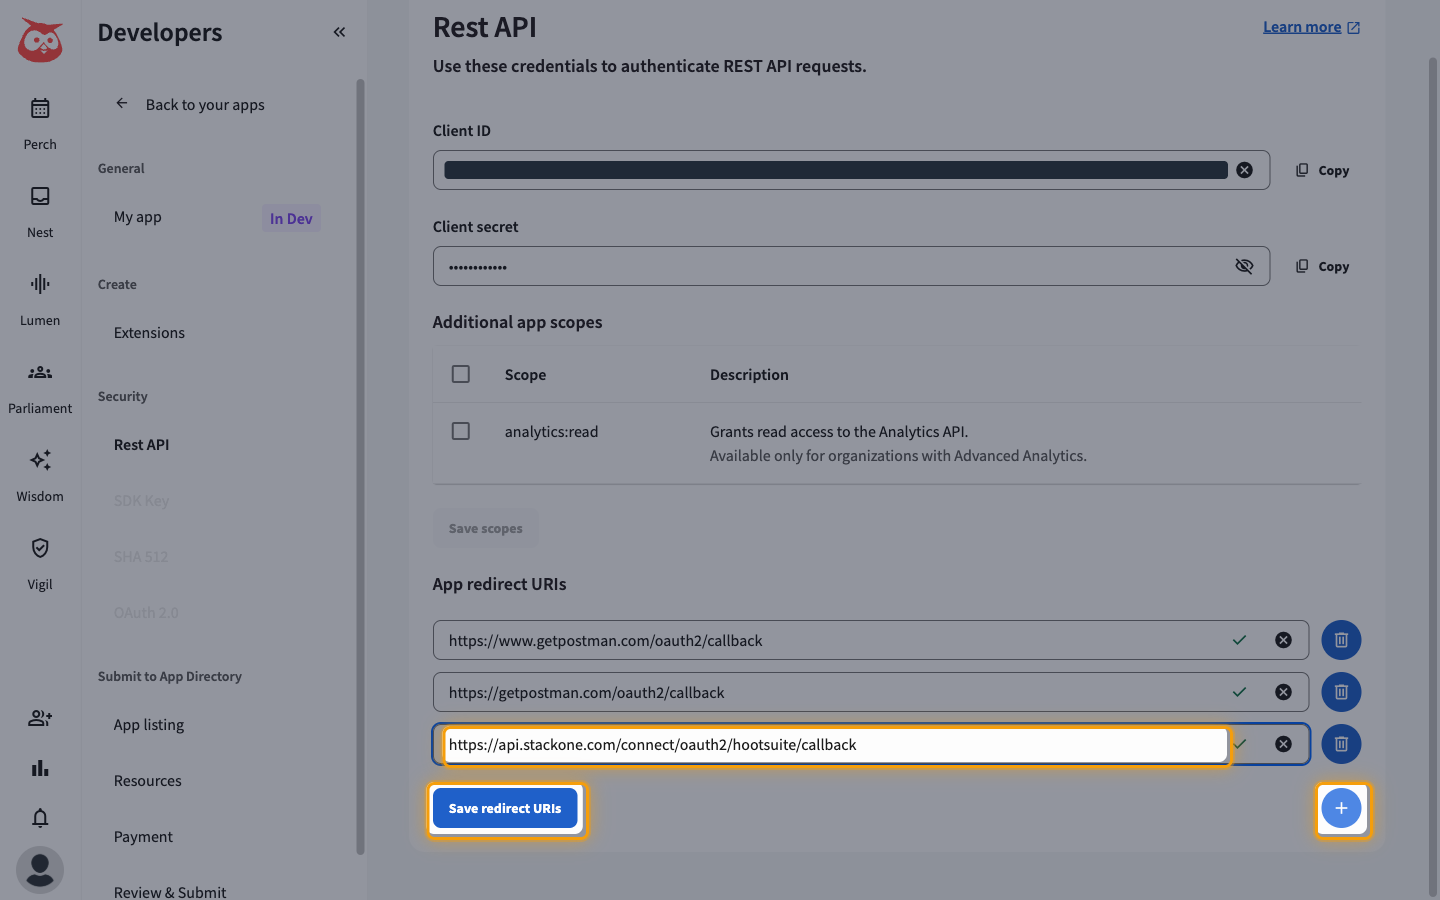Collapse the Developers sidebar panel
Viewport: 1440px width, 900px height.
pos(339,32)
